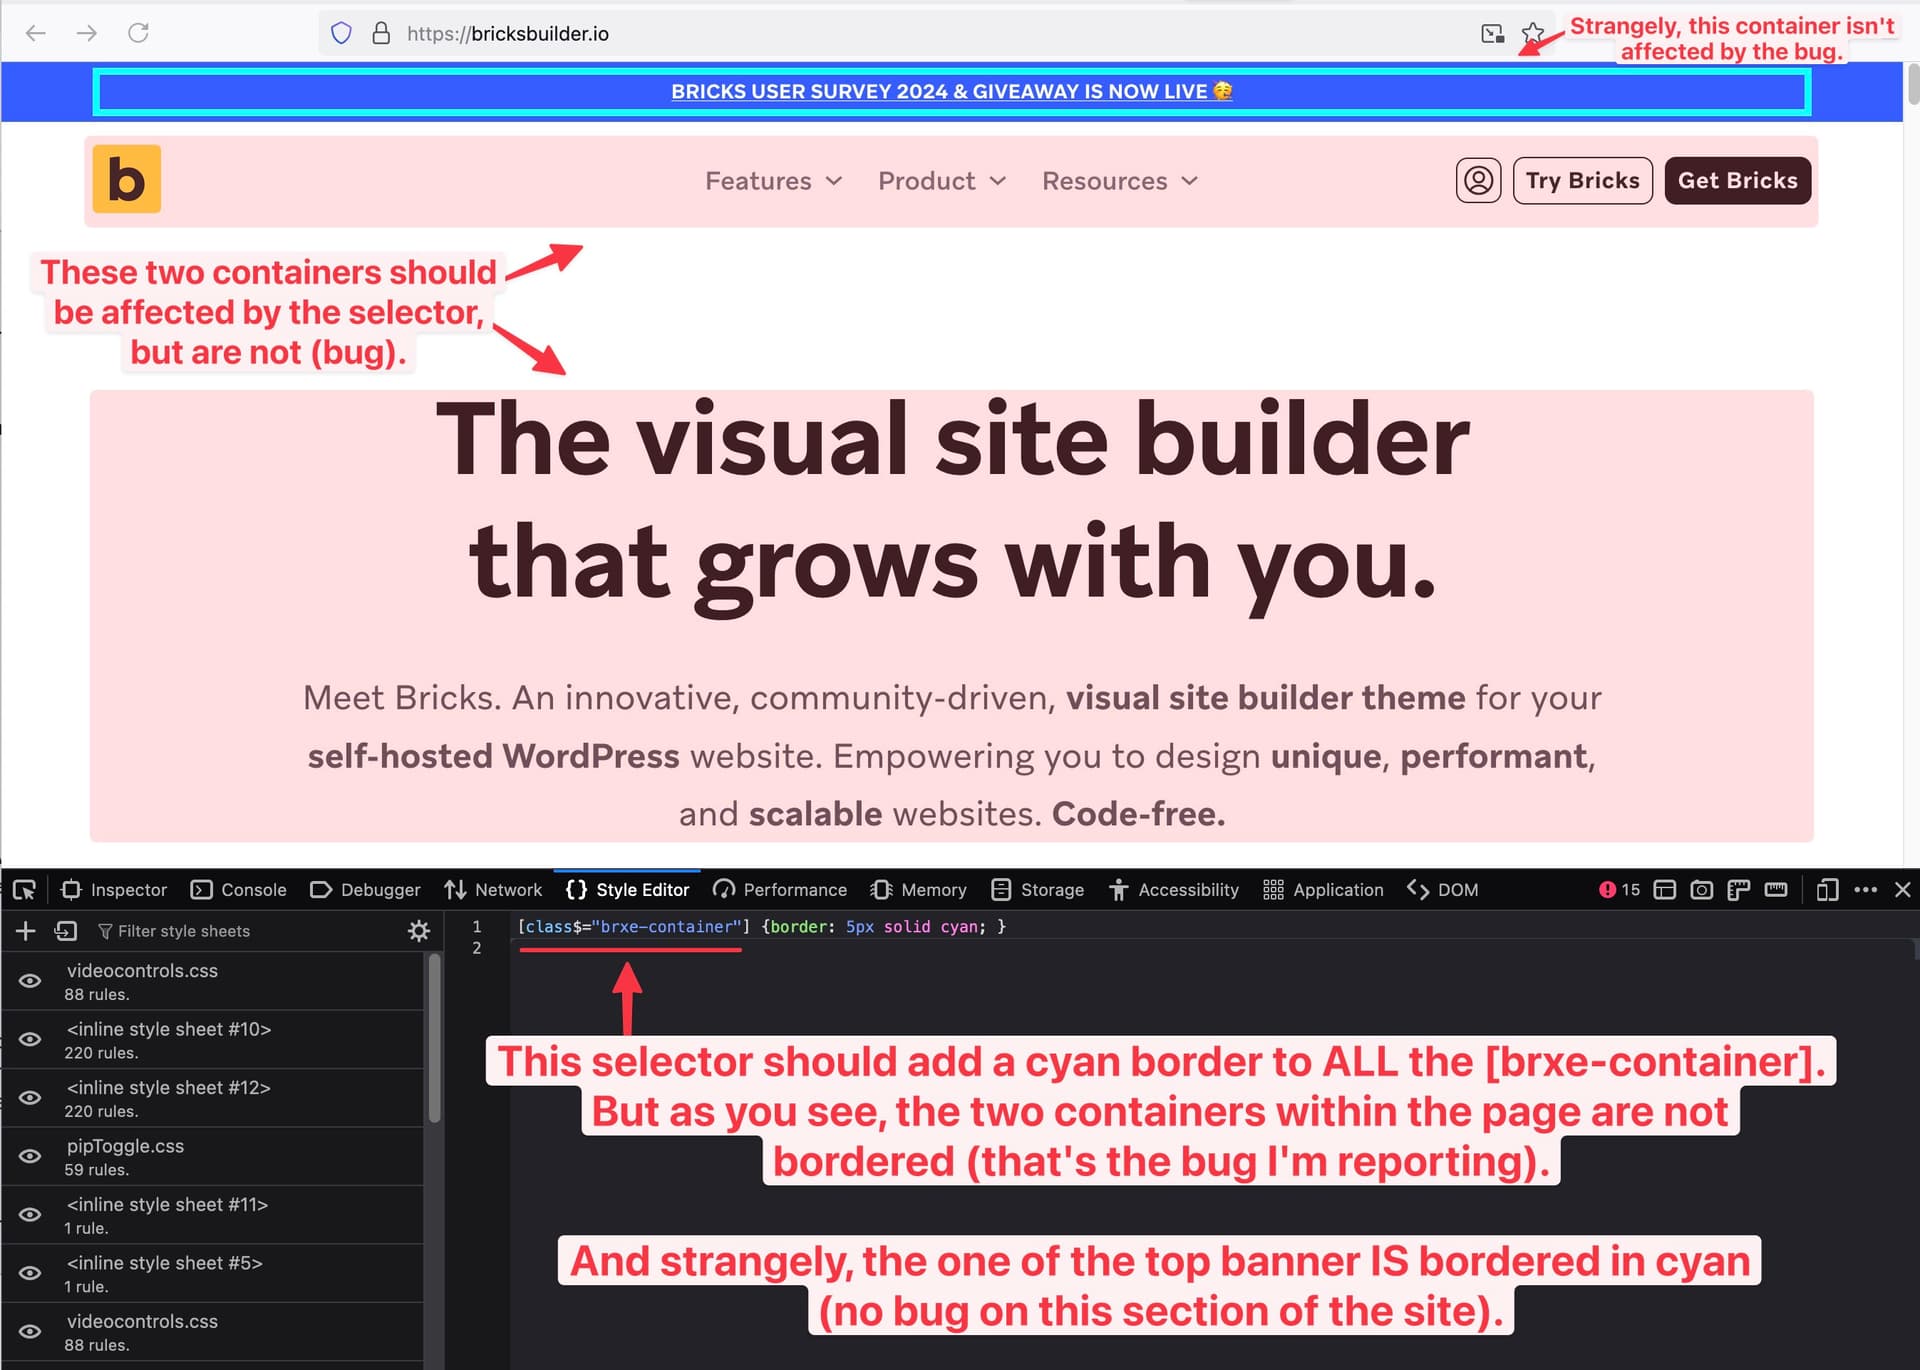Open the Network tab
This screenshot has height=1370, width=1920.
(493, 890)
